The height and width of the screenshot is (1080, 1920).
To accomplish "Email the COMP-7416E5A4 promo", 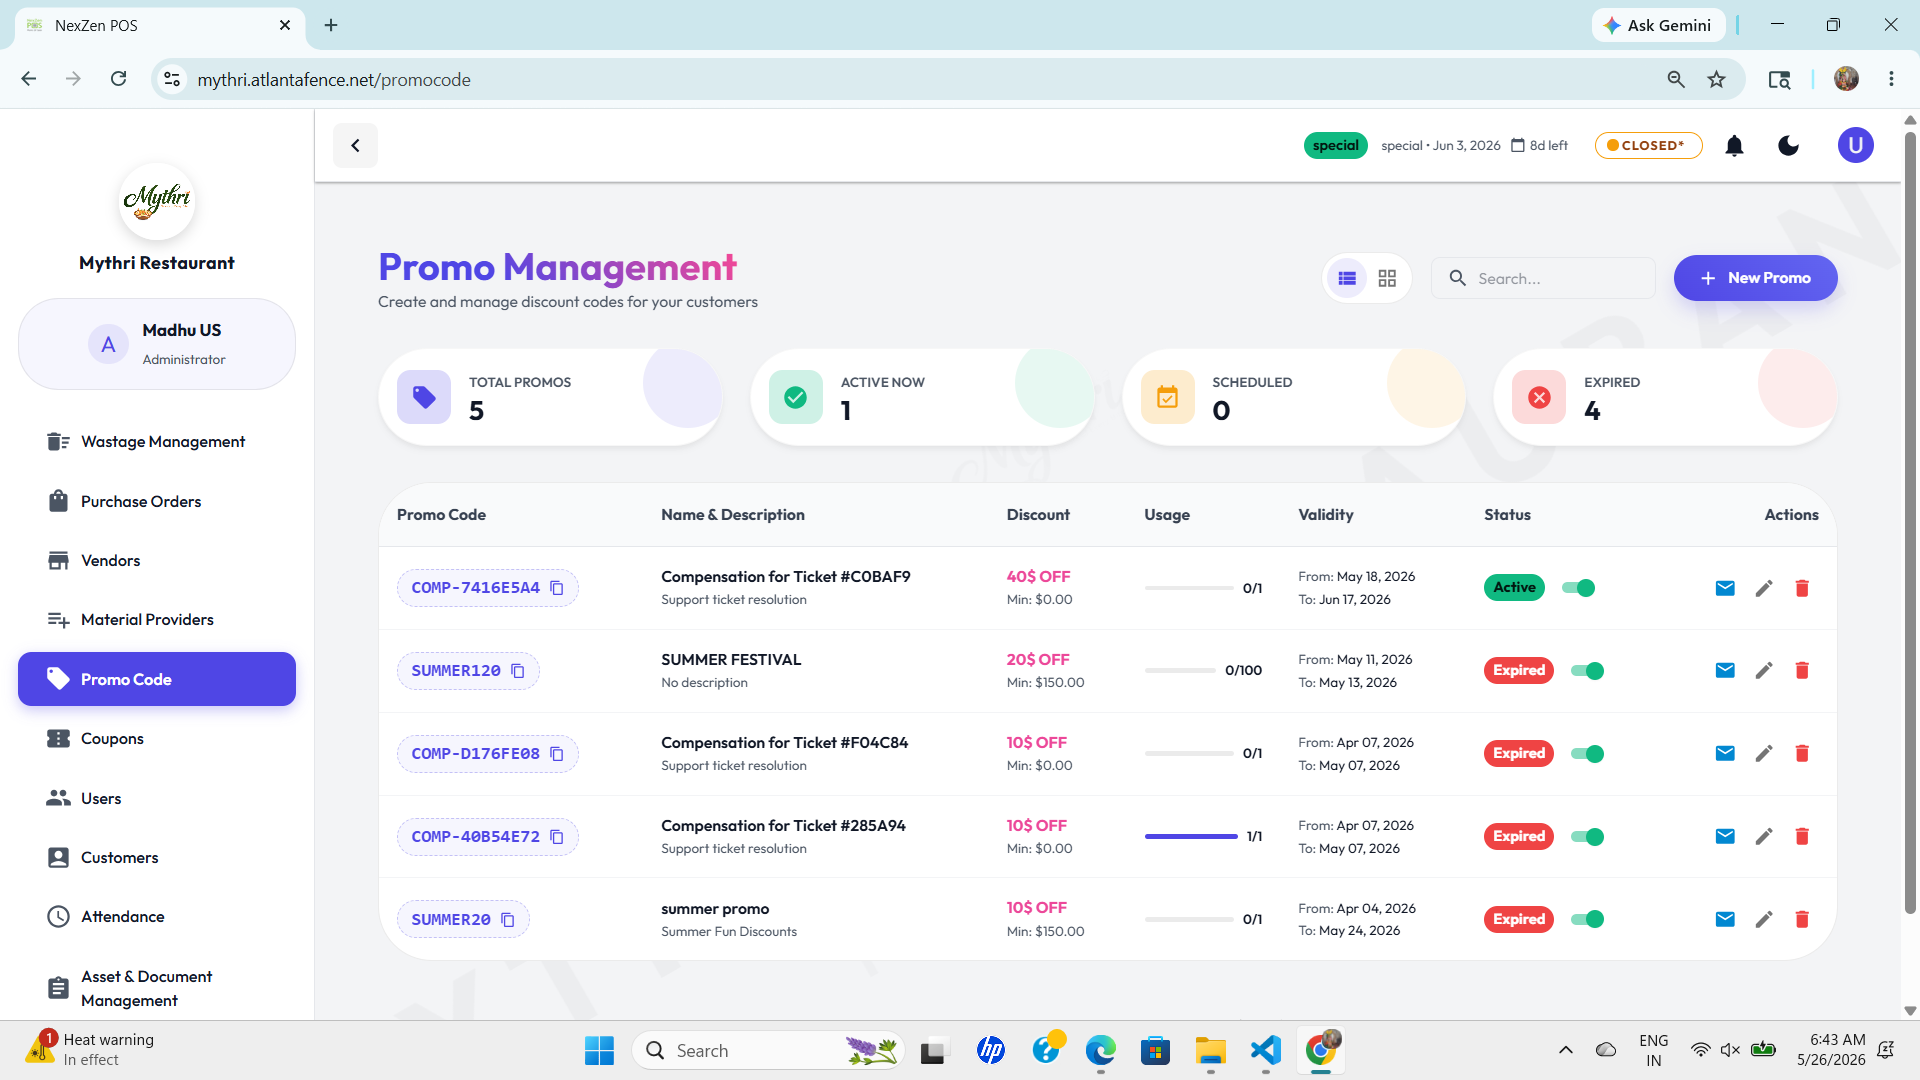I will pyautogui.click(x=1725, y=588).
